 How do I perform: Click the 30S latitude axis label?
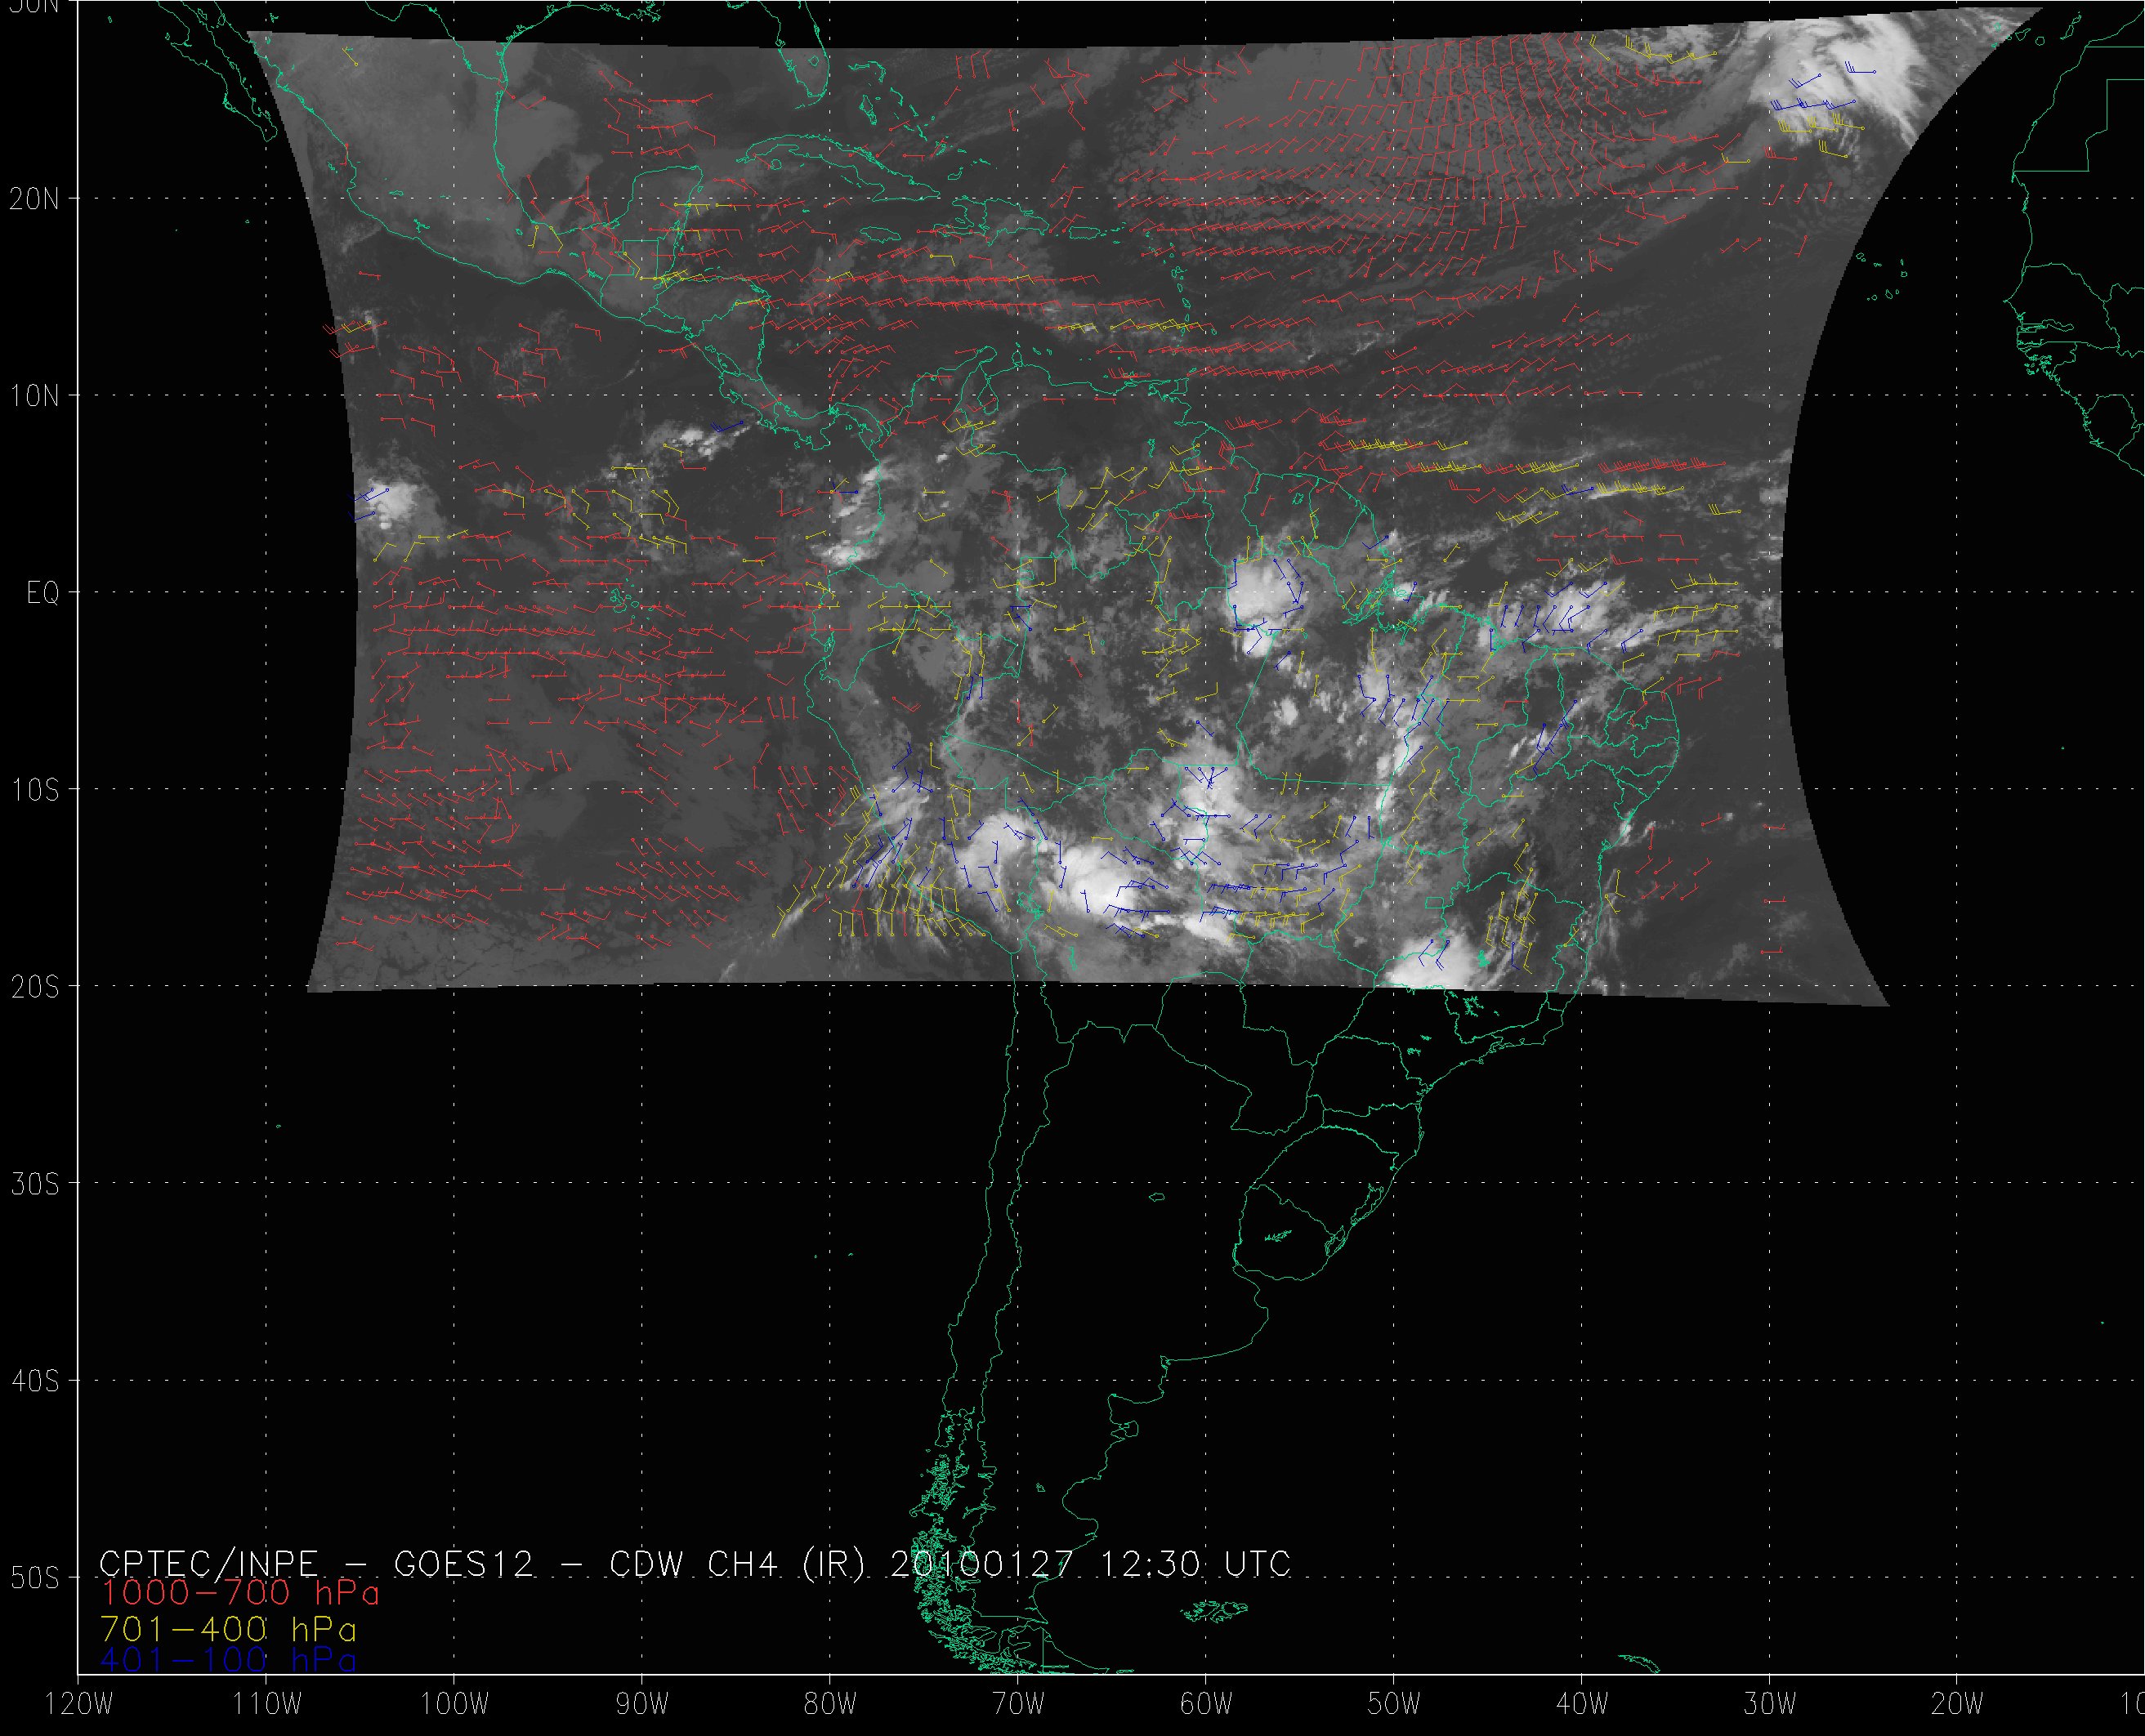(x=35, y=1184)
